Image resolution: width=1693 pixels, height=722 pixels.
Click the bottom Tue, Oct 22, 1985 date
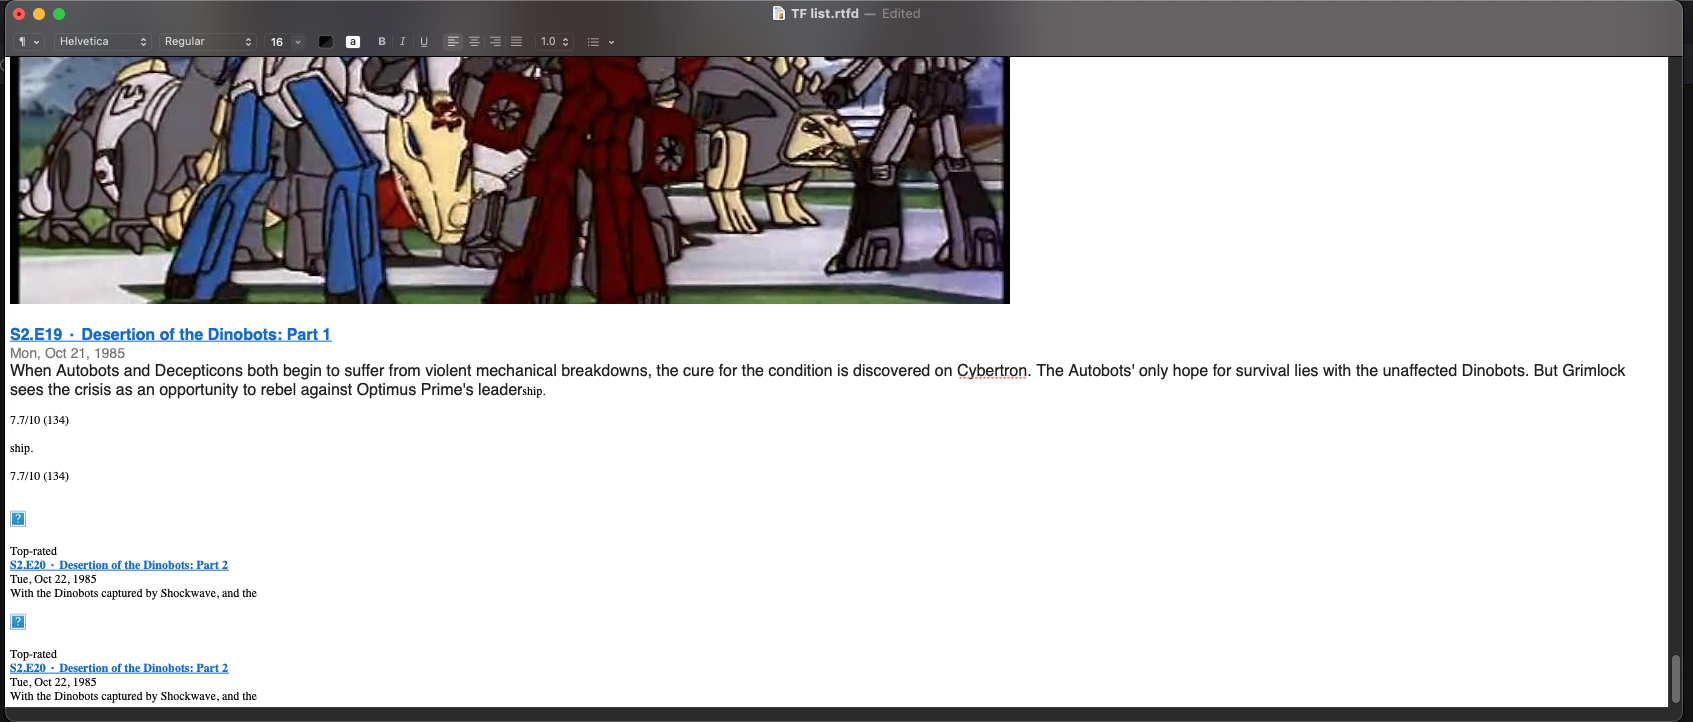tap(53, 682)
